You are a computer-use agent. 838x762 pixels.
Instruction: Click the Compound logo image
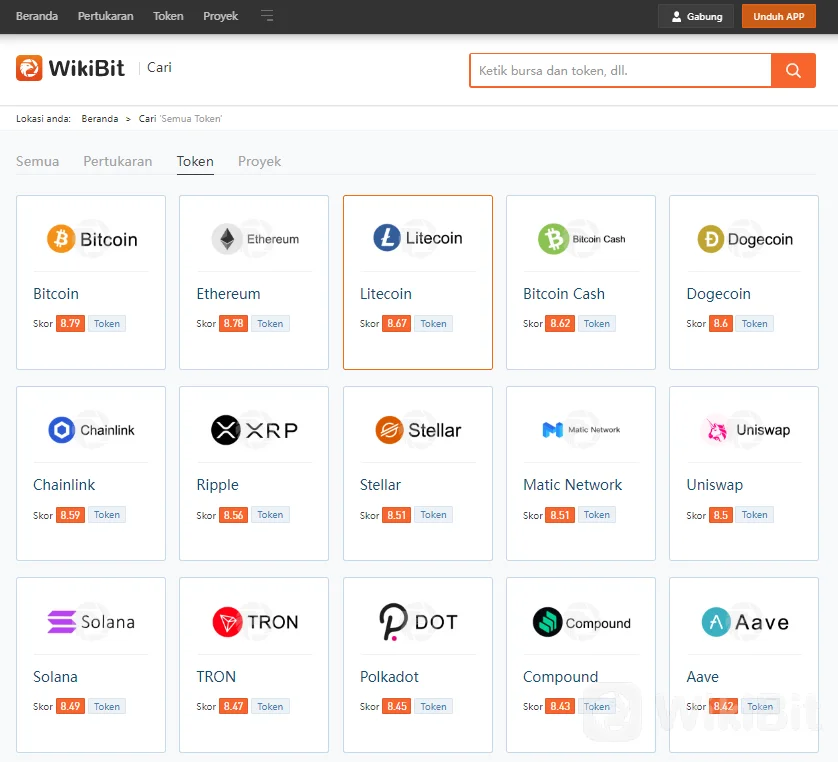(x=581, y=623)
